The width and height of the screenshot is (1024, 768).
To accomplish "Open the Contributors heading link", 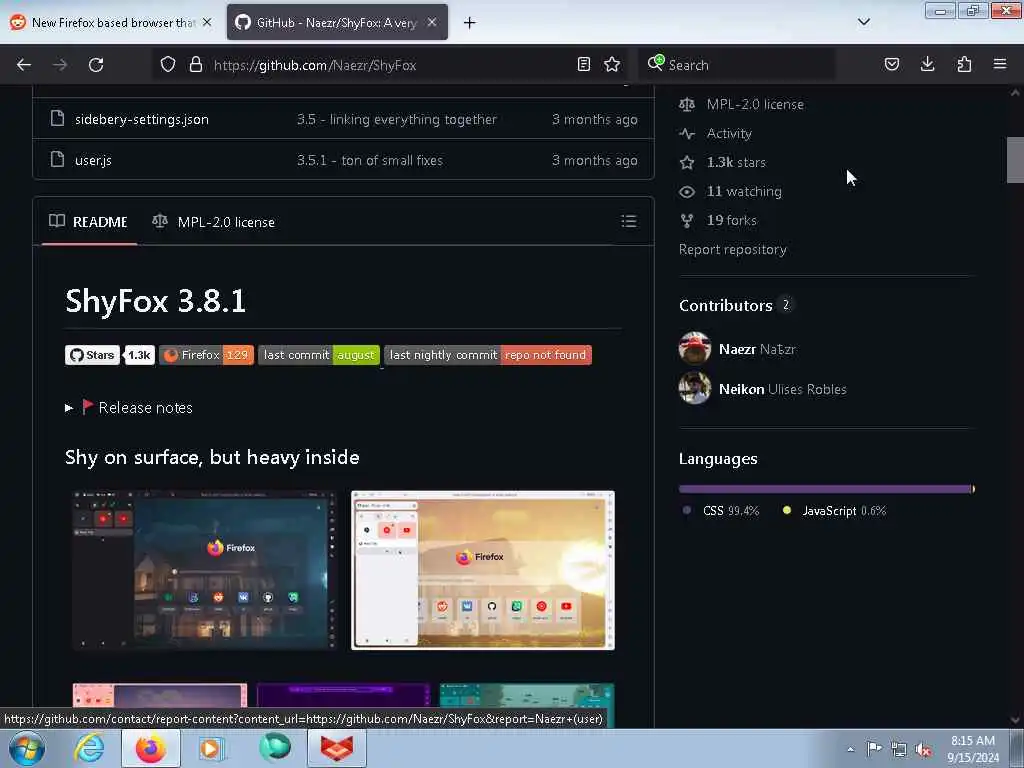I will point(726,305).
